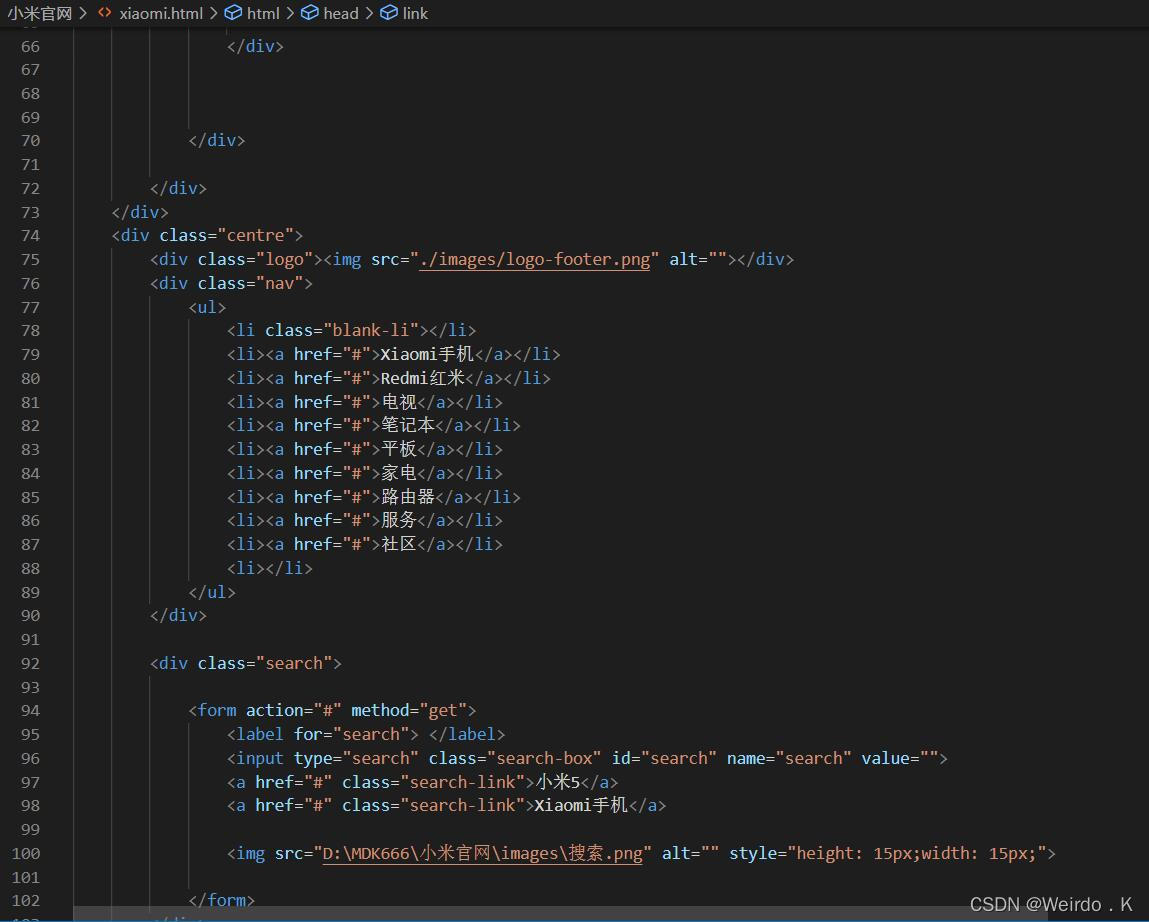Open the 小米官网 breadcrumb dropdown
1149x922 pixels.
click(38, 13)
